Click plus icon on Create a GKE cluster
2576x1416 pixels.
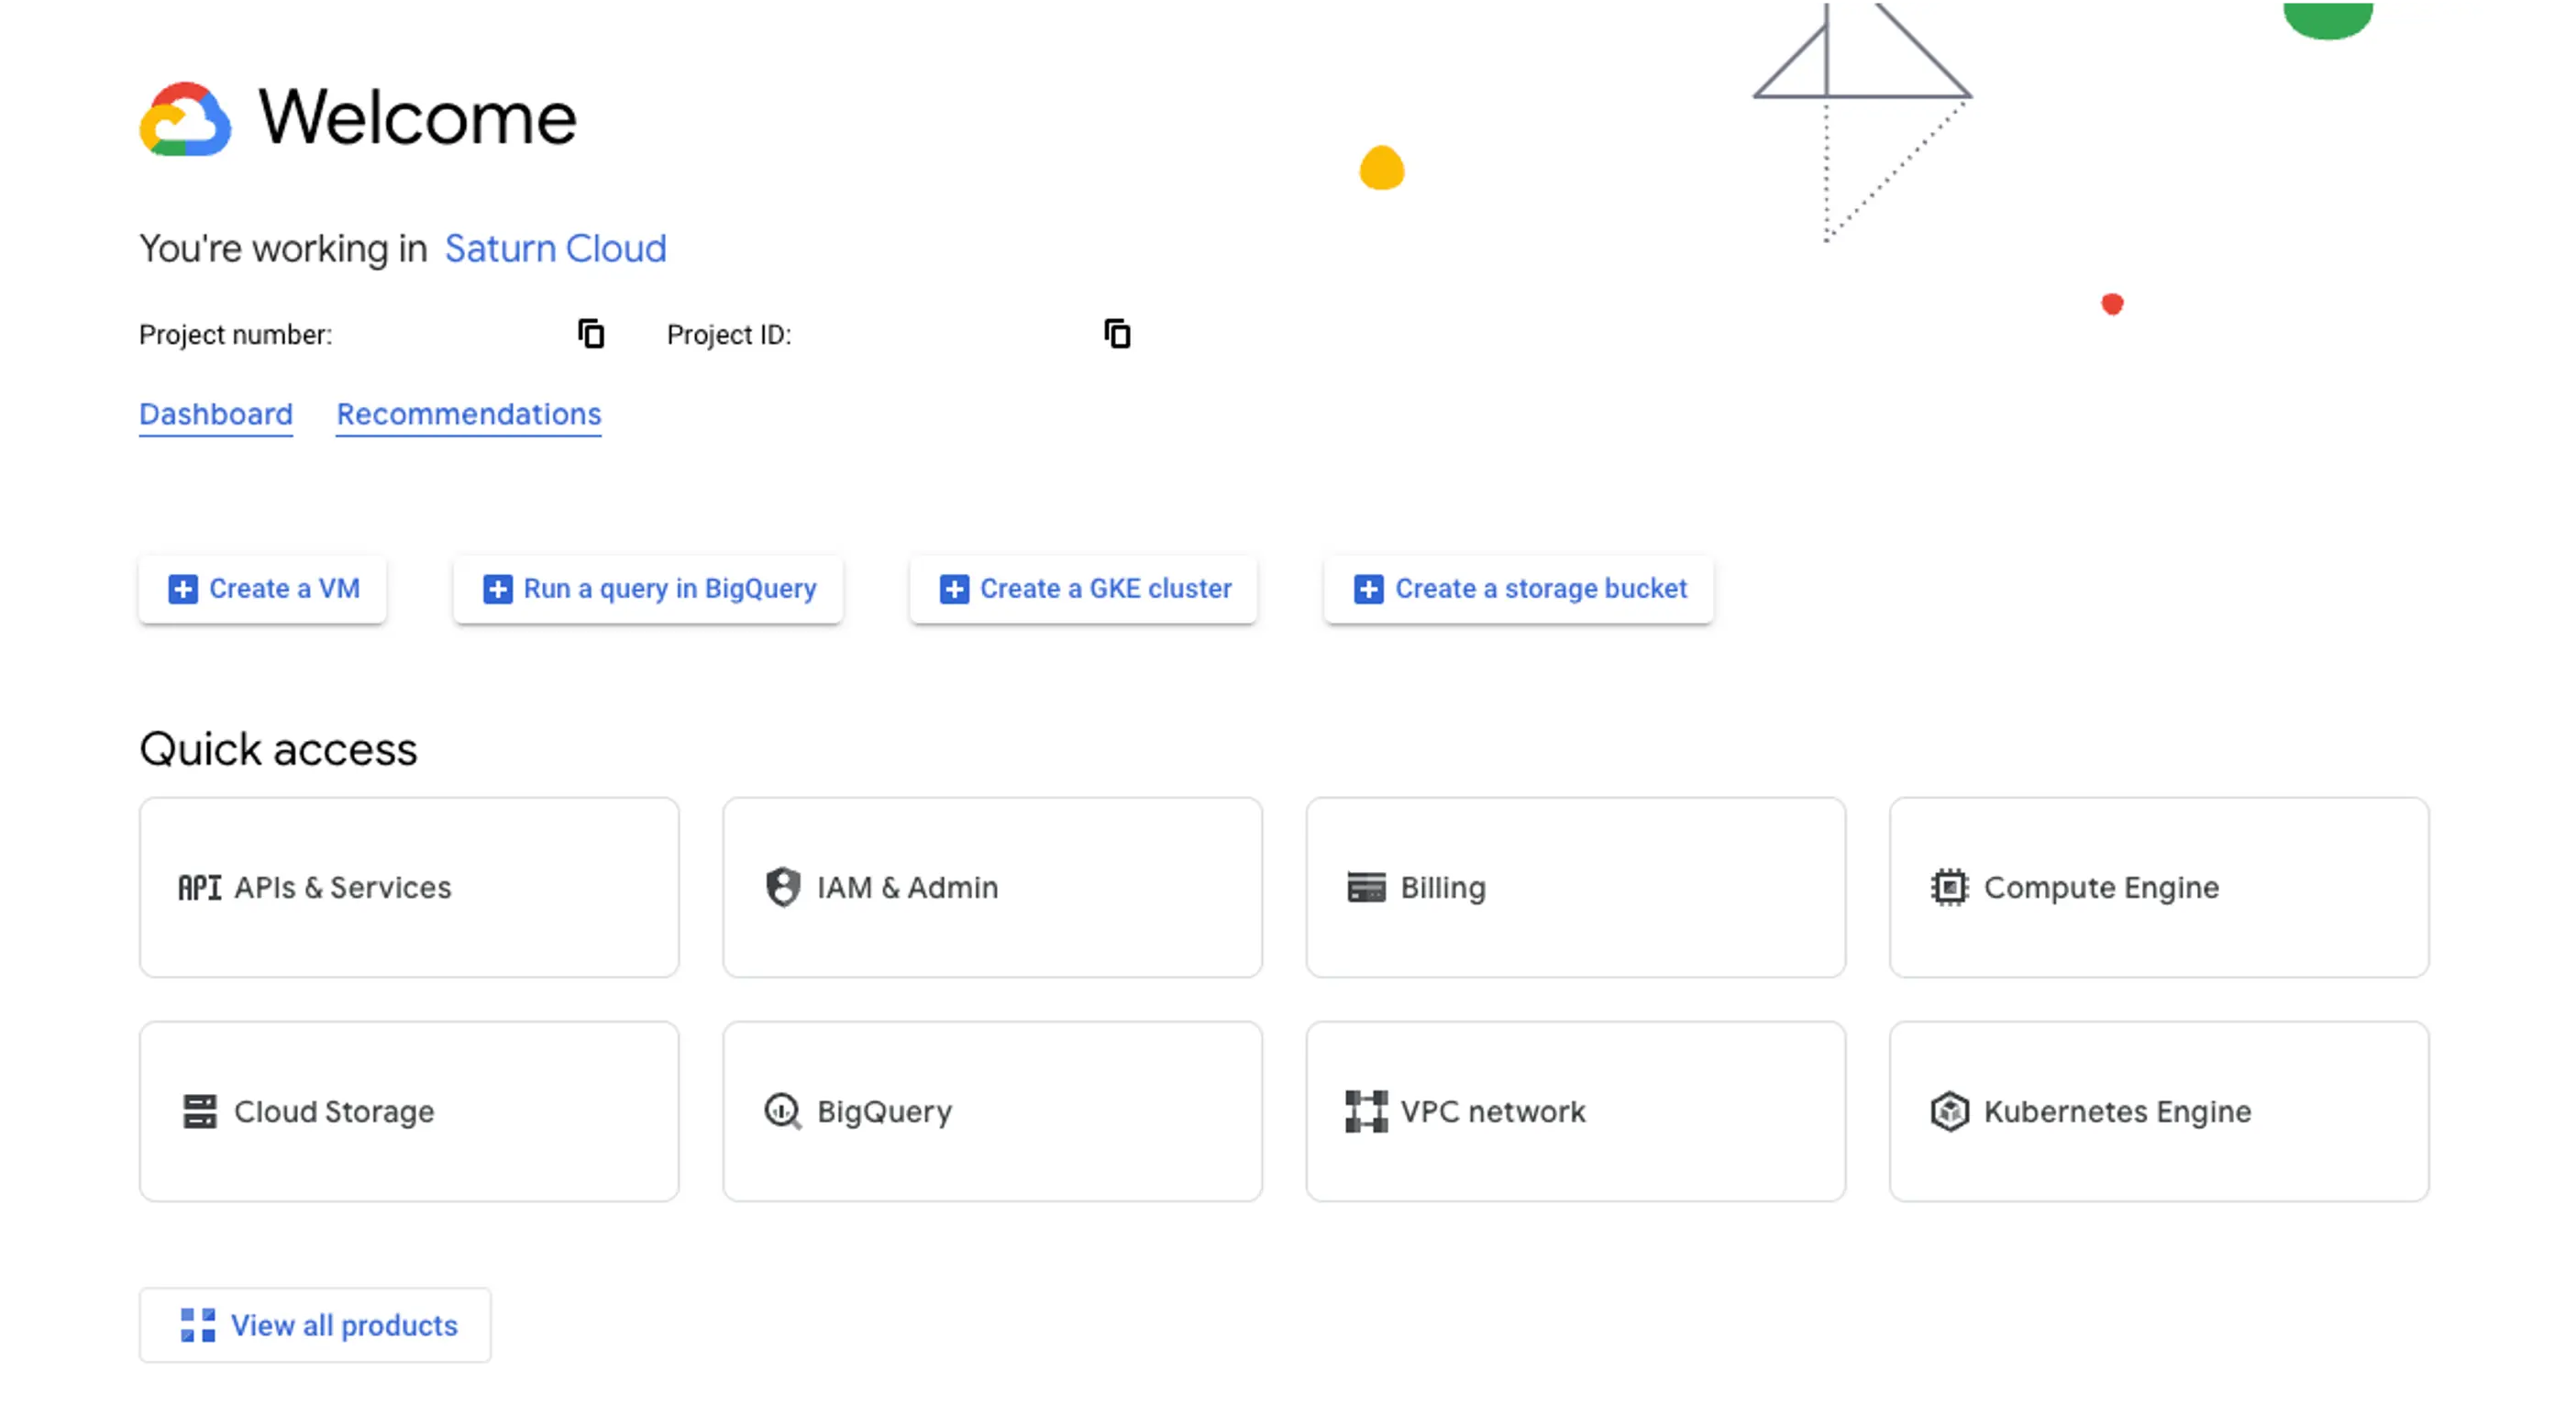pyautogui.click(x=954, y=589)
